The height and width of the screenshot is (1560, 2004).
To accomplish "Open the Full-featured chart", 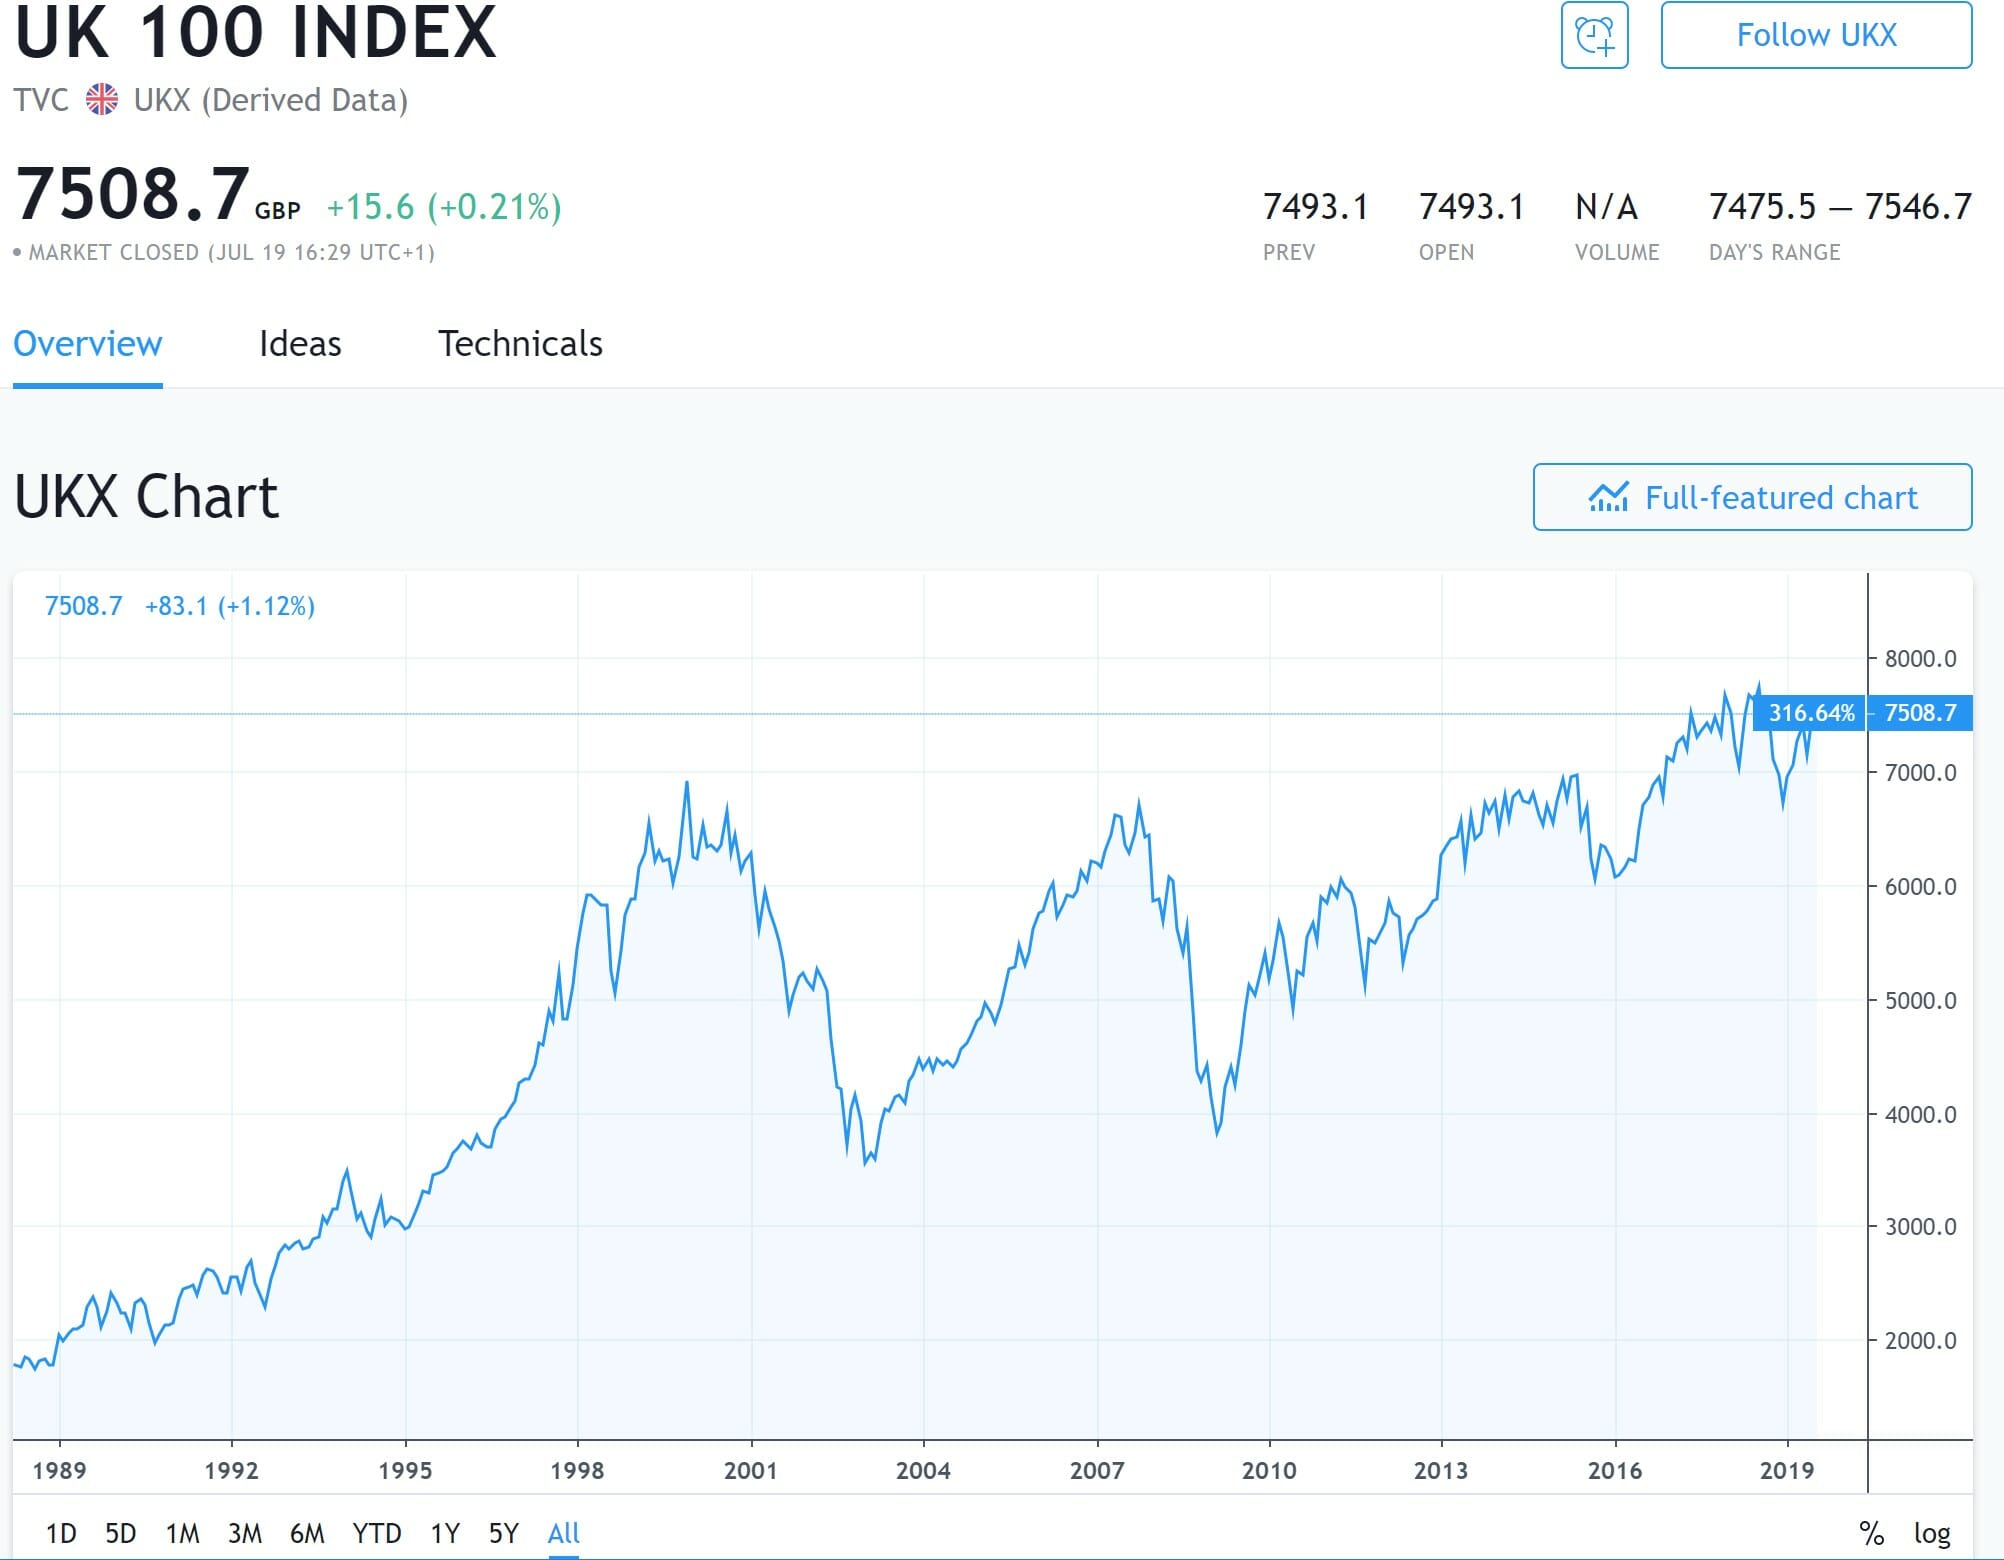I will [x=1752, y=497].
